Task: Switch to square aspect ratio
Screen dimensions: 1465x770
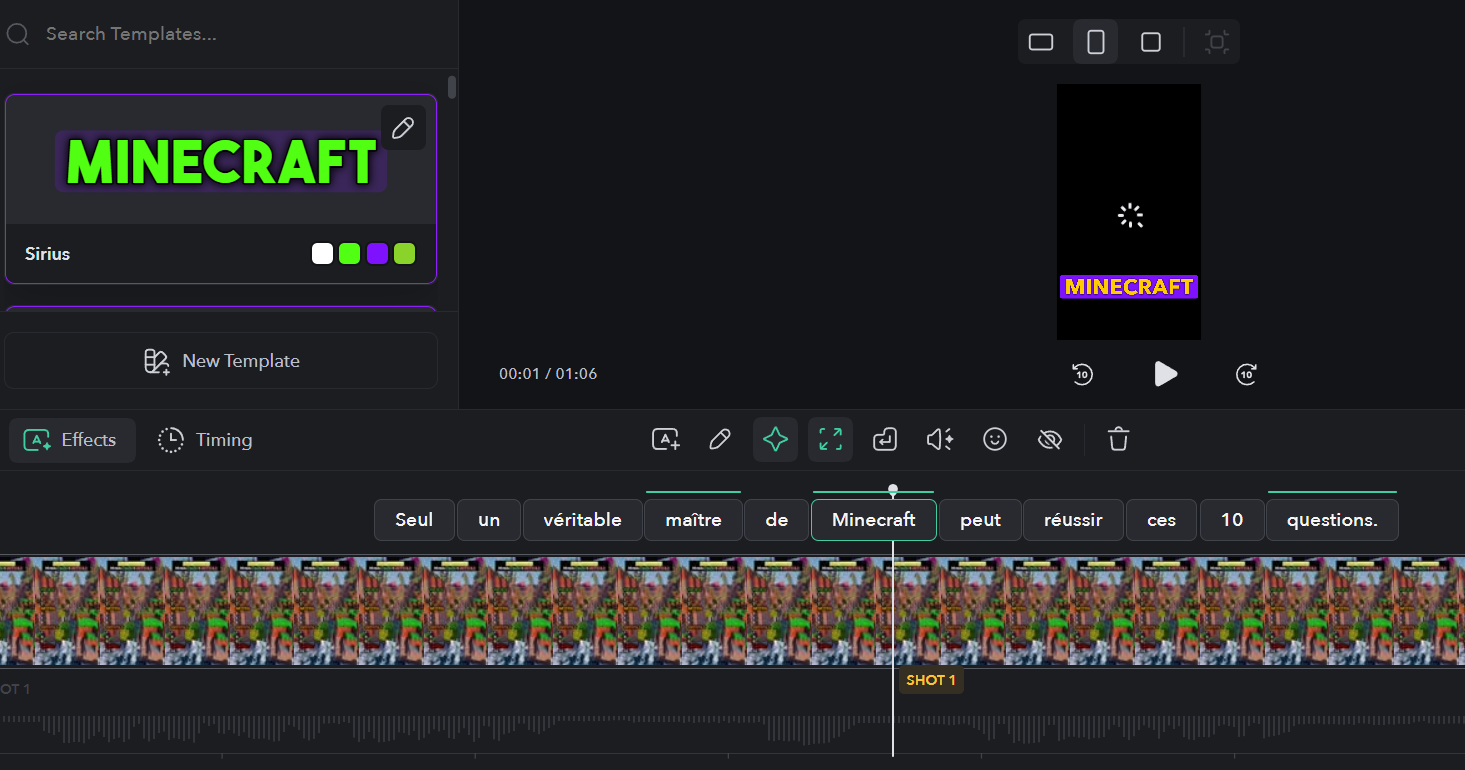Action: point(1151,42)
